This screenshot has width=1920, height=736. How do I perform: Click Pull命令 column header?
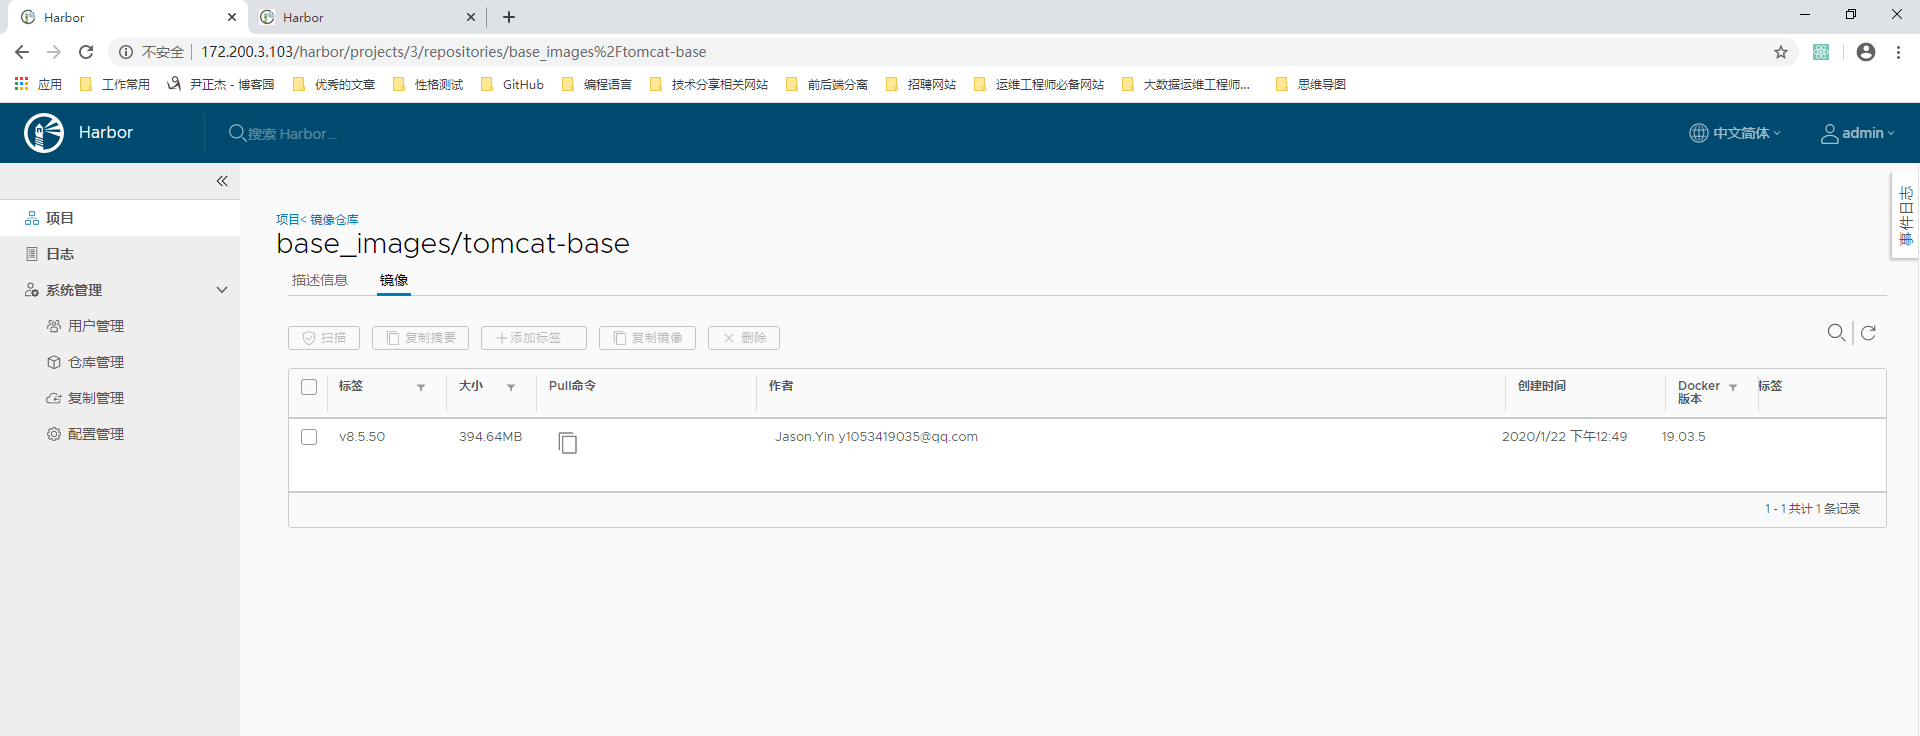coord(572,386)
